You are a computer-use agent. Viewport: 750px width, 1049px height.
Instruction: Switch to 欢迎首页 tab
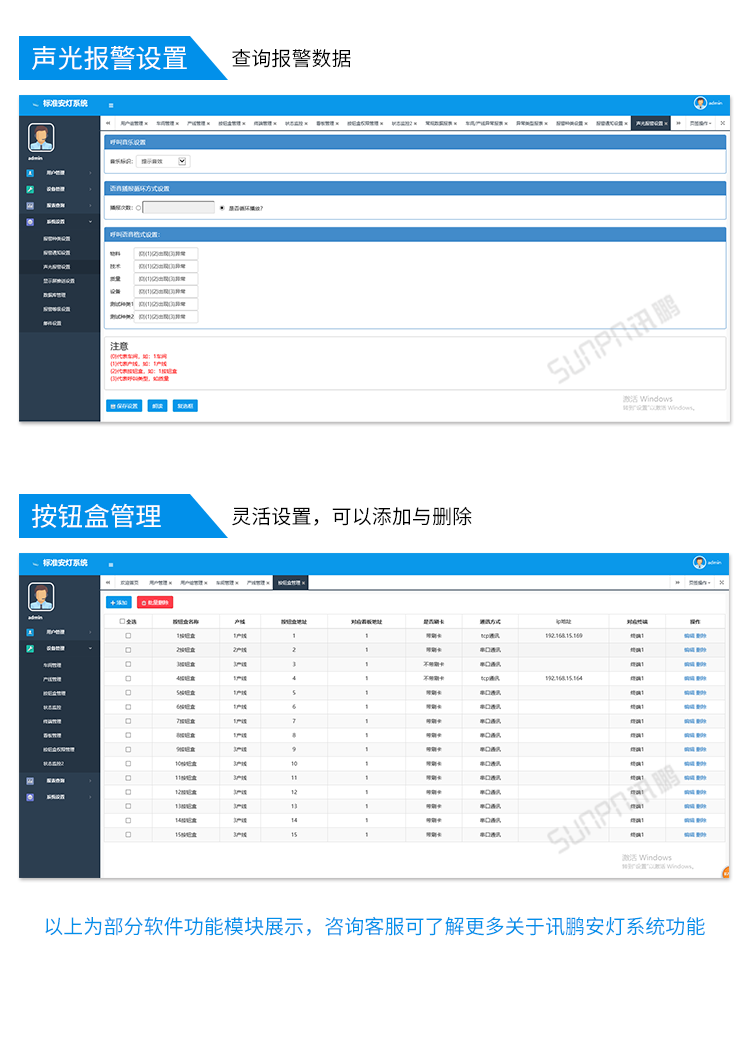(x=129, y=583)
